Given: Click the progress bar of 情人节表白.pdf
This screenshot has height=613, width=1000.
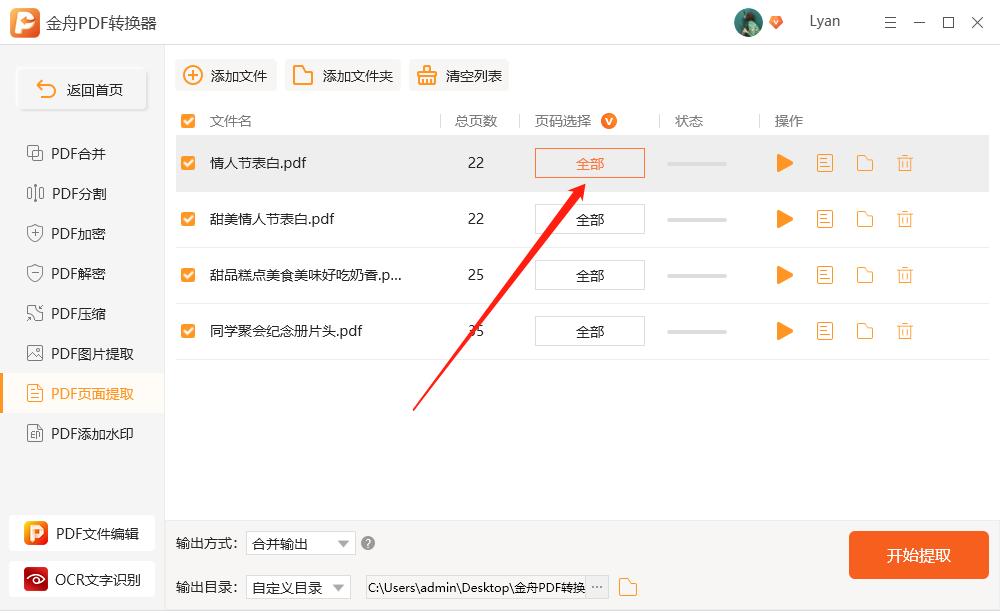Looking at the screenshot, I should pos(696,163).
